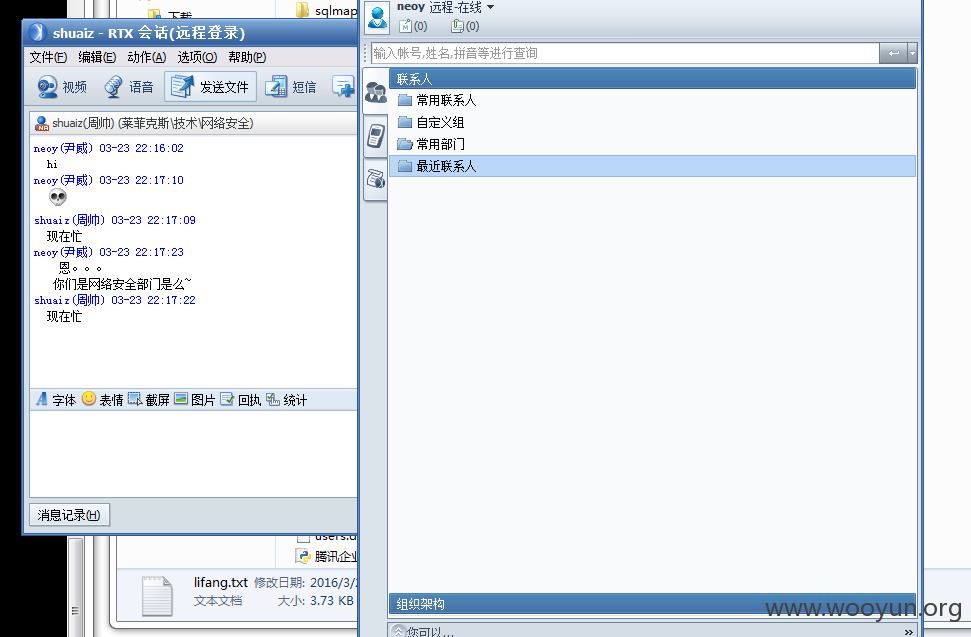
Task: Click the add-participant icon after 短信
Action: (343, 87)
